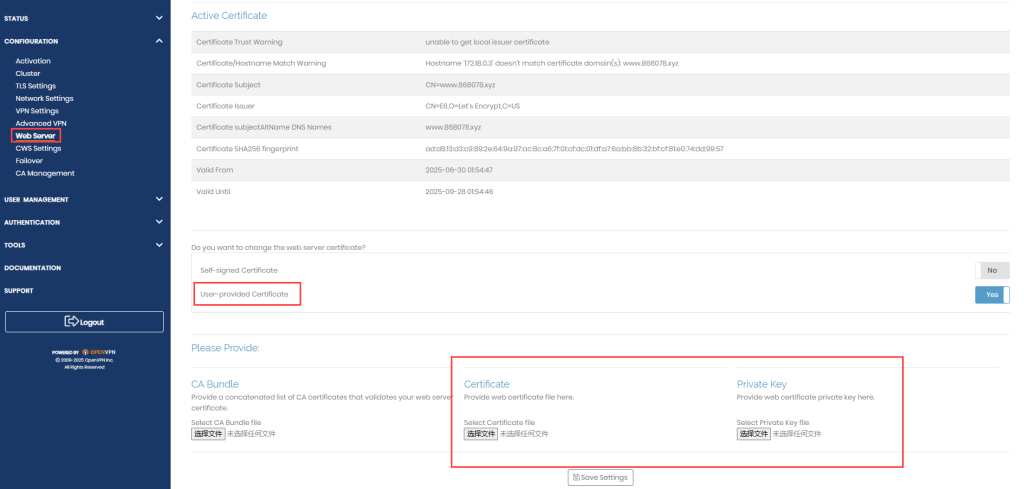
Task: Go to Network Settings in sidebar
Action: (x=44, y=98)
